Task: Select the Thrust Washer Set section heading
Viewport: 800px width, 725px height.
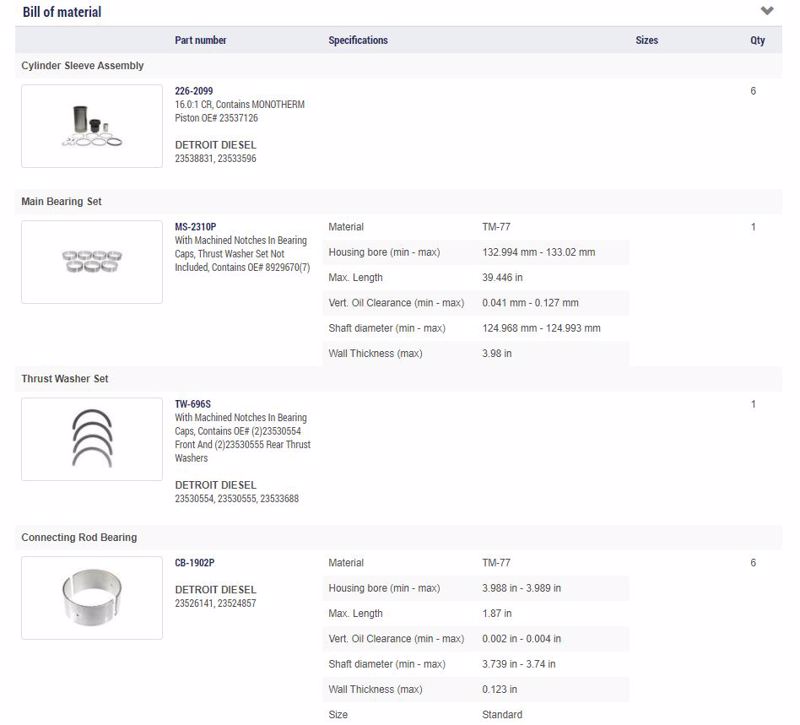Action: pos(65,379)
